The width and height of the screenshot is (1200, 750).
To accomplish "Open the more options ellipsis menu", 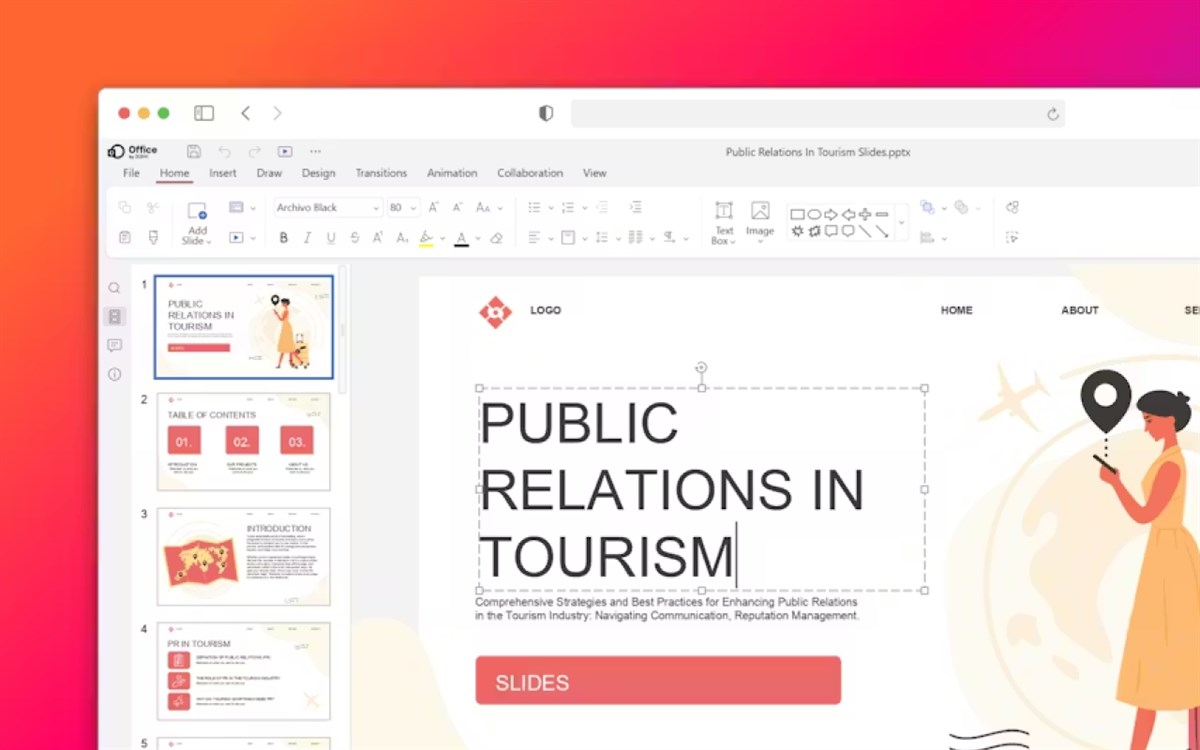I will (315, 151).
